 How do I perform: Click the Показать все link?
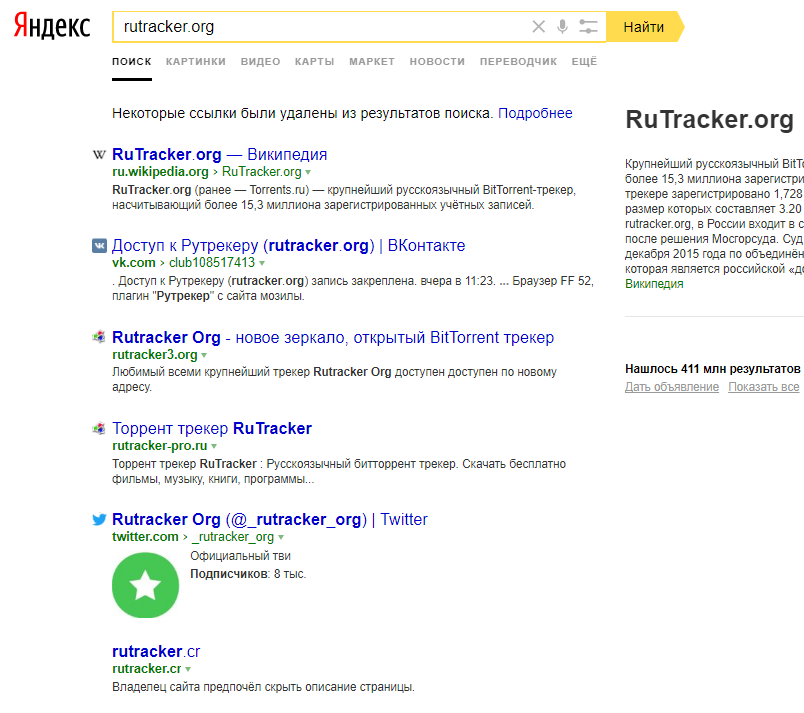(x=763, y=387)
